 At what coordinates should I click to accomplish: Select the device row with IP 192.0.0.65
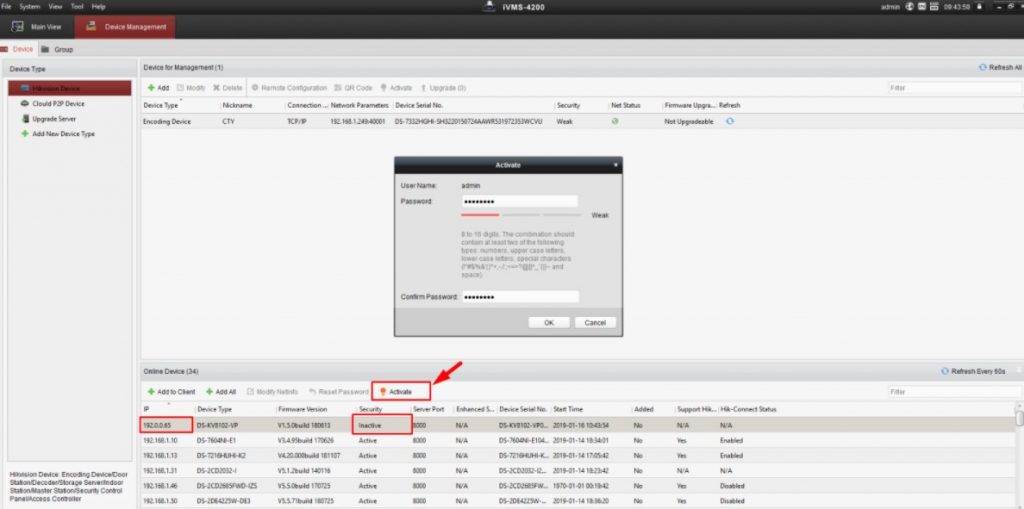(x=578, y=425)
